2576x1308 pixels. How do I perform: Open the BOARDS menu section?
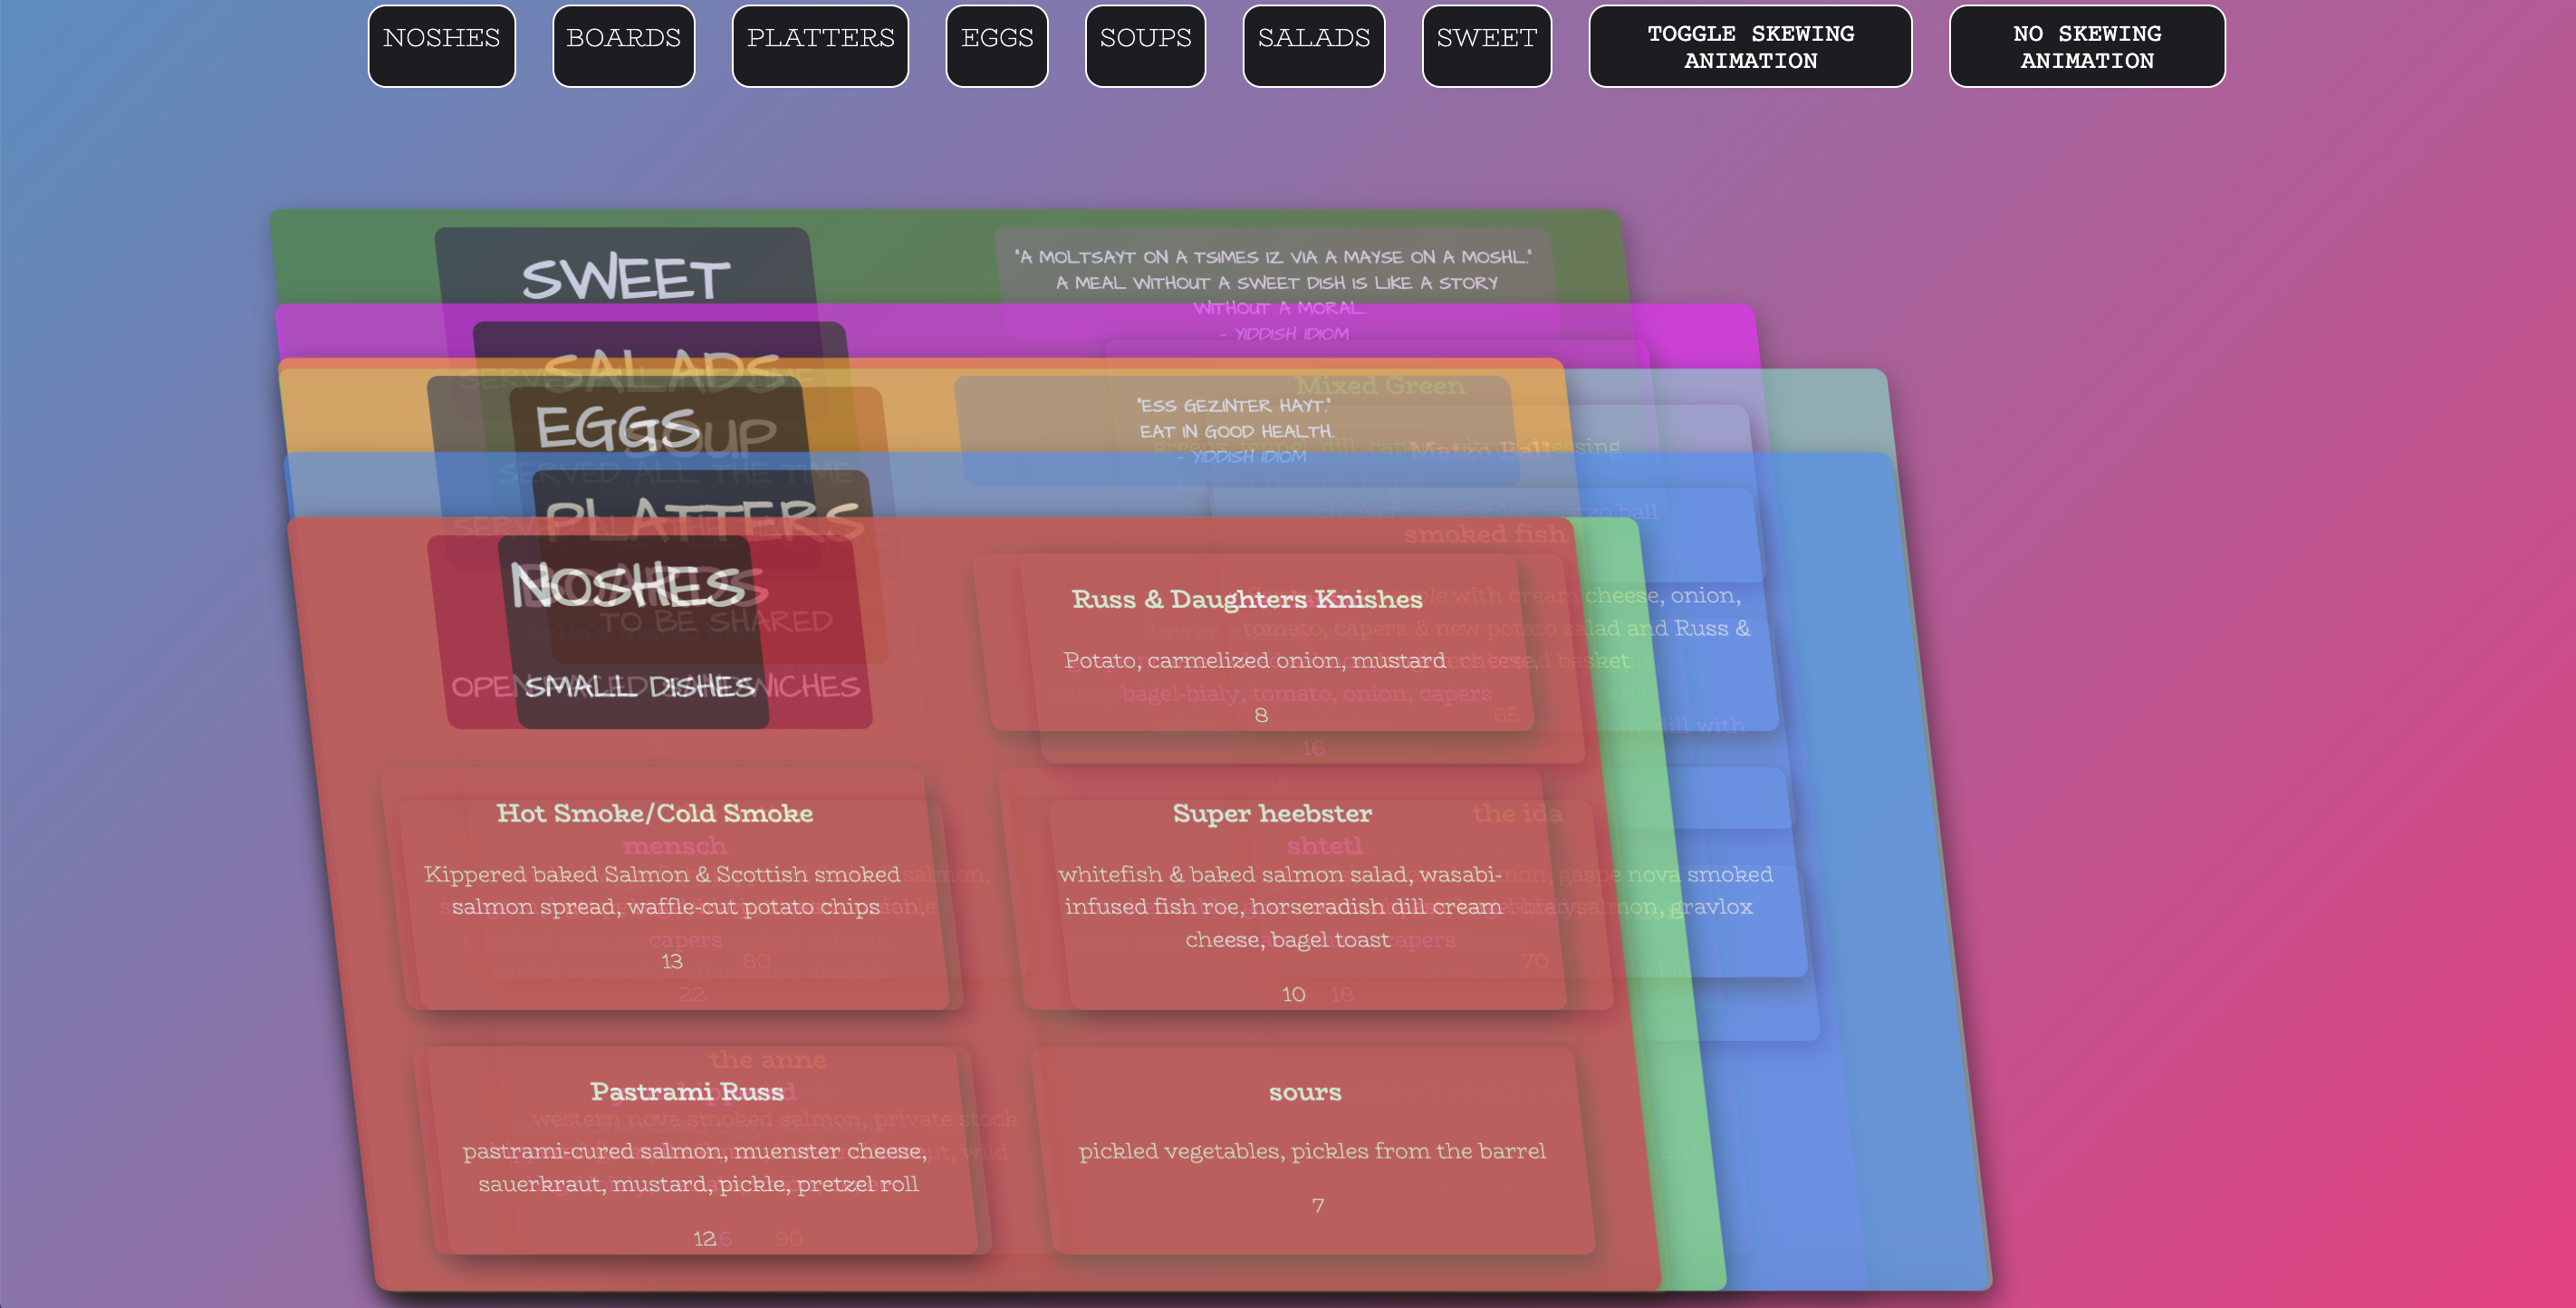[623, 46]
